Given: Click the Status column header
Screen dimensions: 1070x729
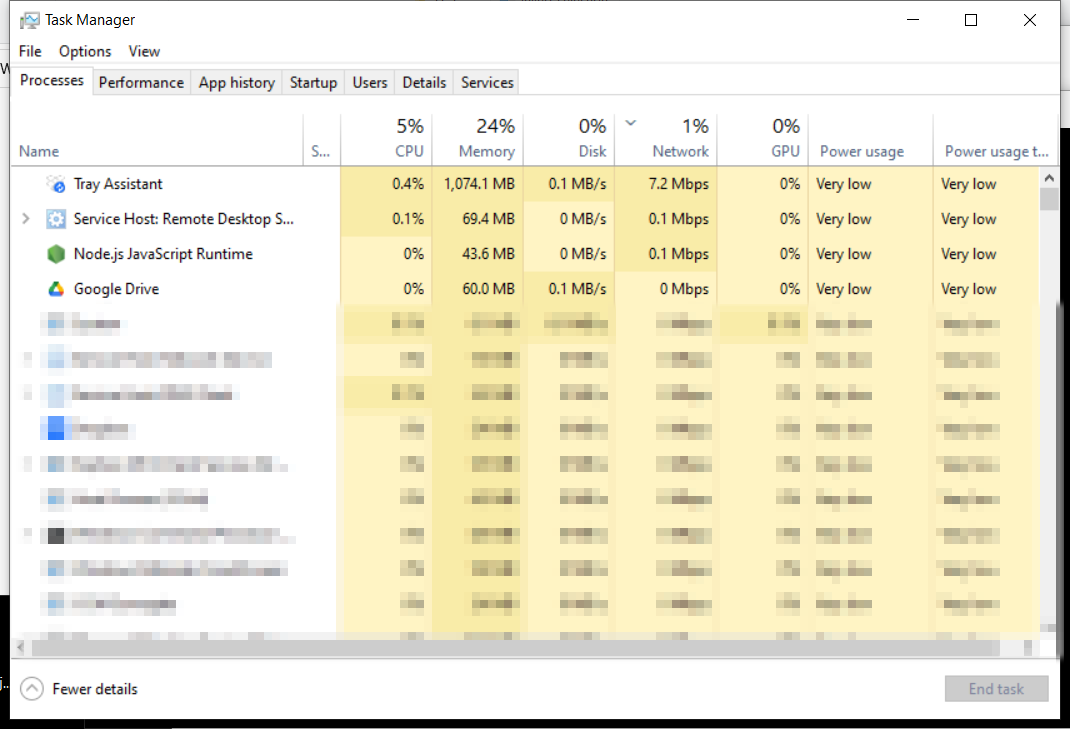Looking at the screenshot, I should [x=321, y=140].
